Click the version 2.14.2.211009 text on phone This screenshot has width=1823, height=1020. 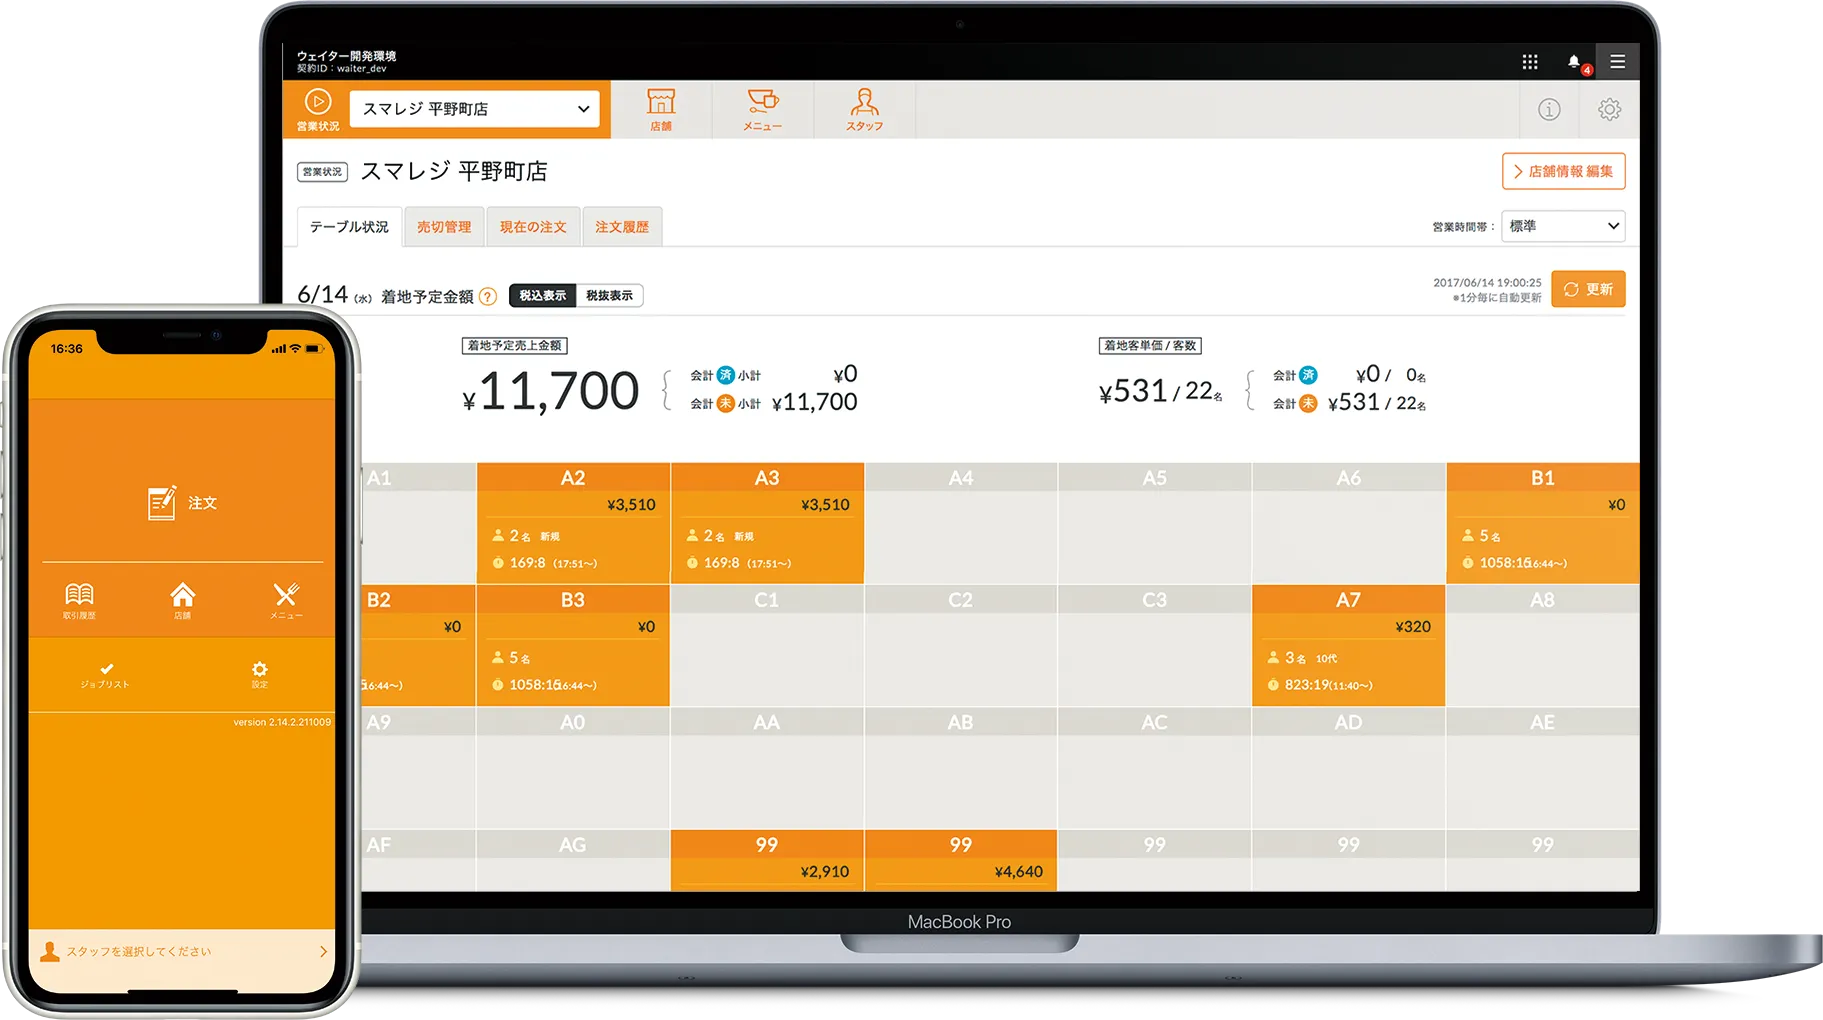click(x=282, y=722)
